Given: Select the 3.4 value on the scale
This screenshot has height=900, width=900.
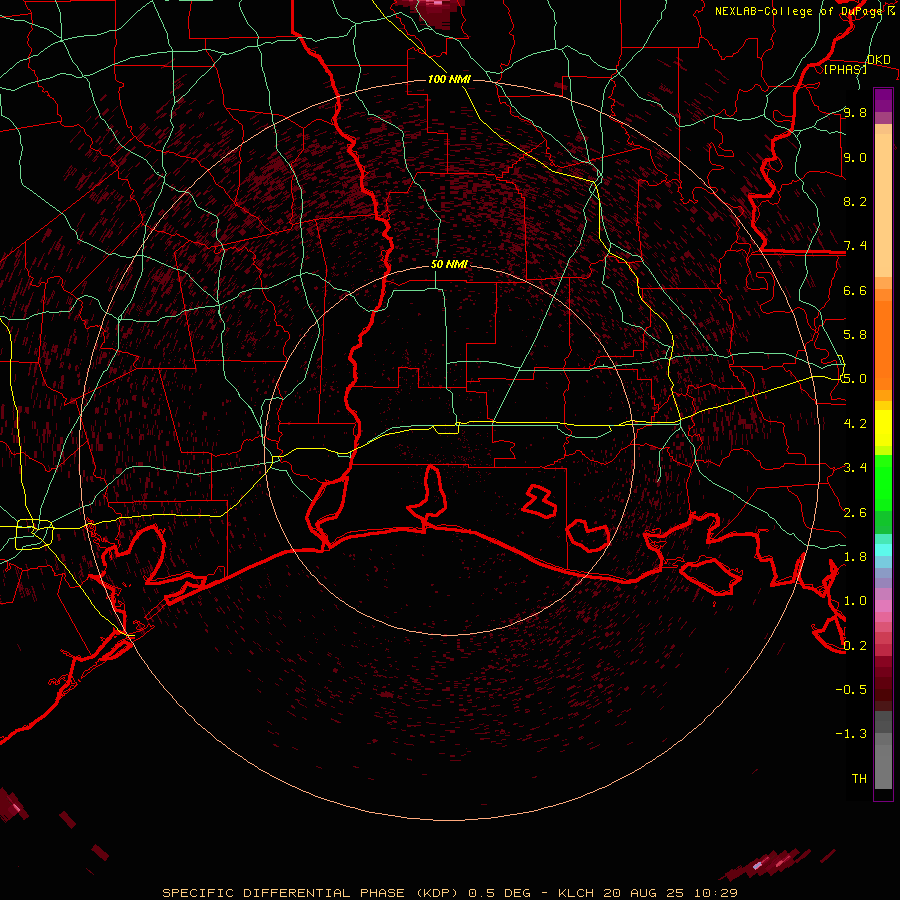Looking at the screenshot, I should click(855, 468).
